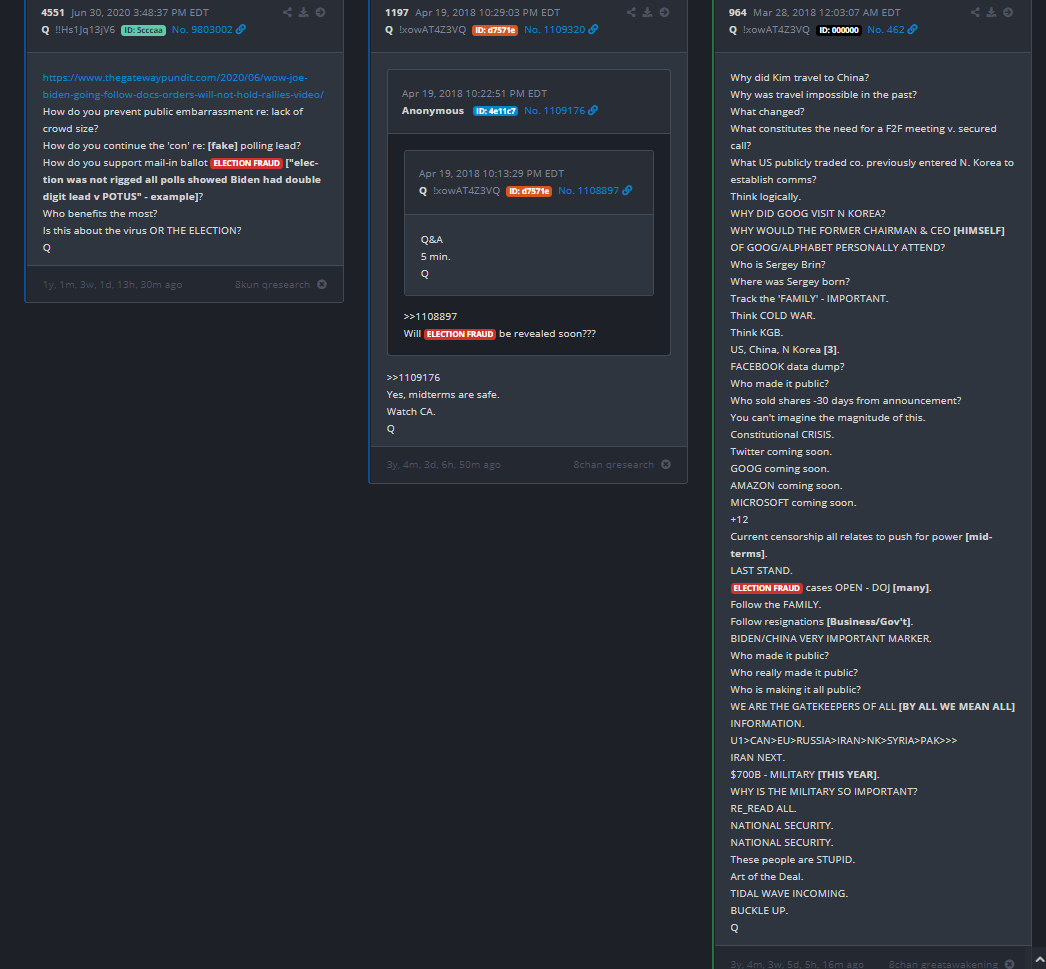This screenshot has width=1046, height=969.
Task: Click ELECTION FRAUD tag in post 964
Action: (766, 588)
